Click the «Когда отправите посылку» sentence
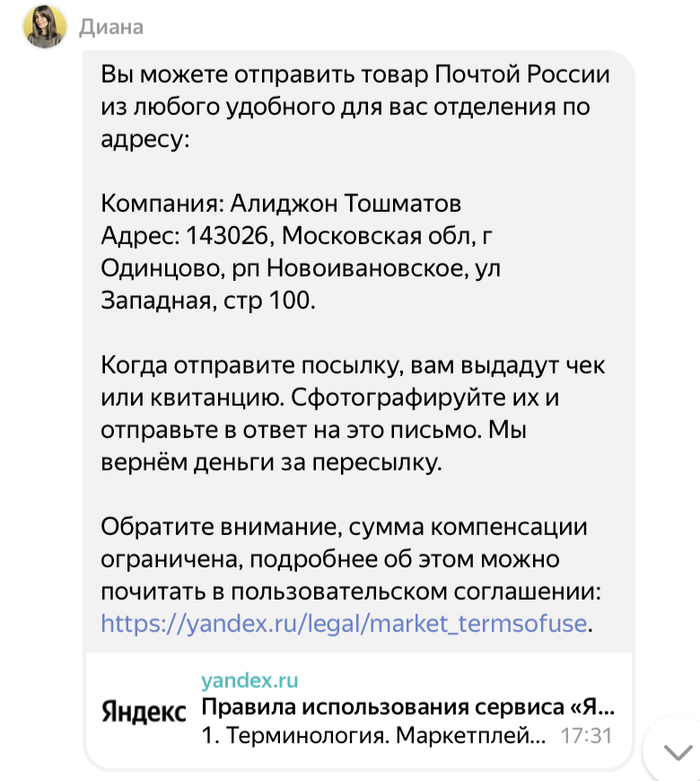The image size is (700, 781). [x=353, y=367]
